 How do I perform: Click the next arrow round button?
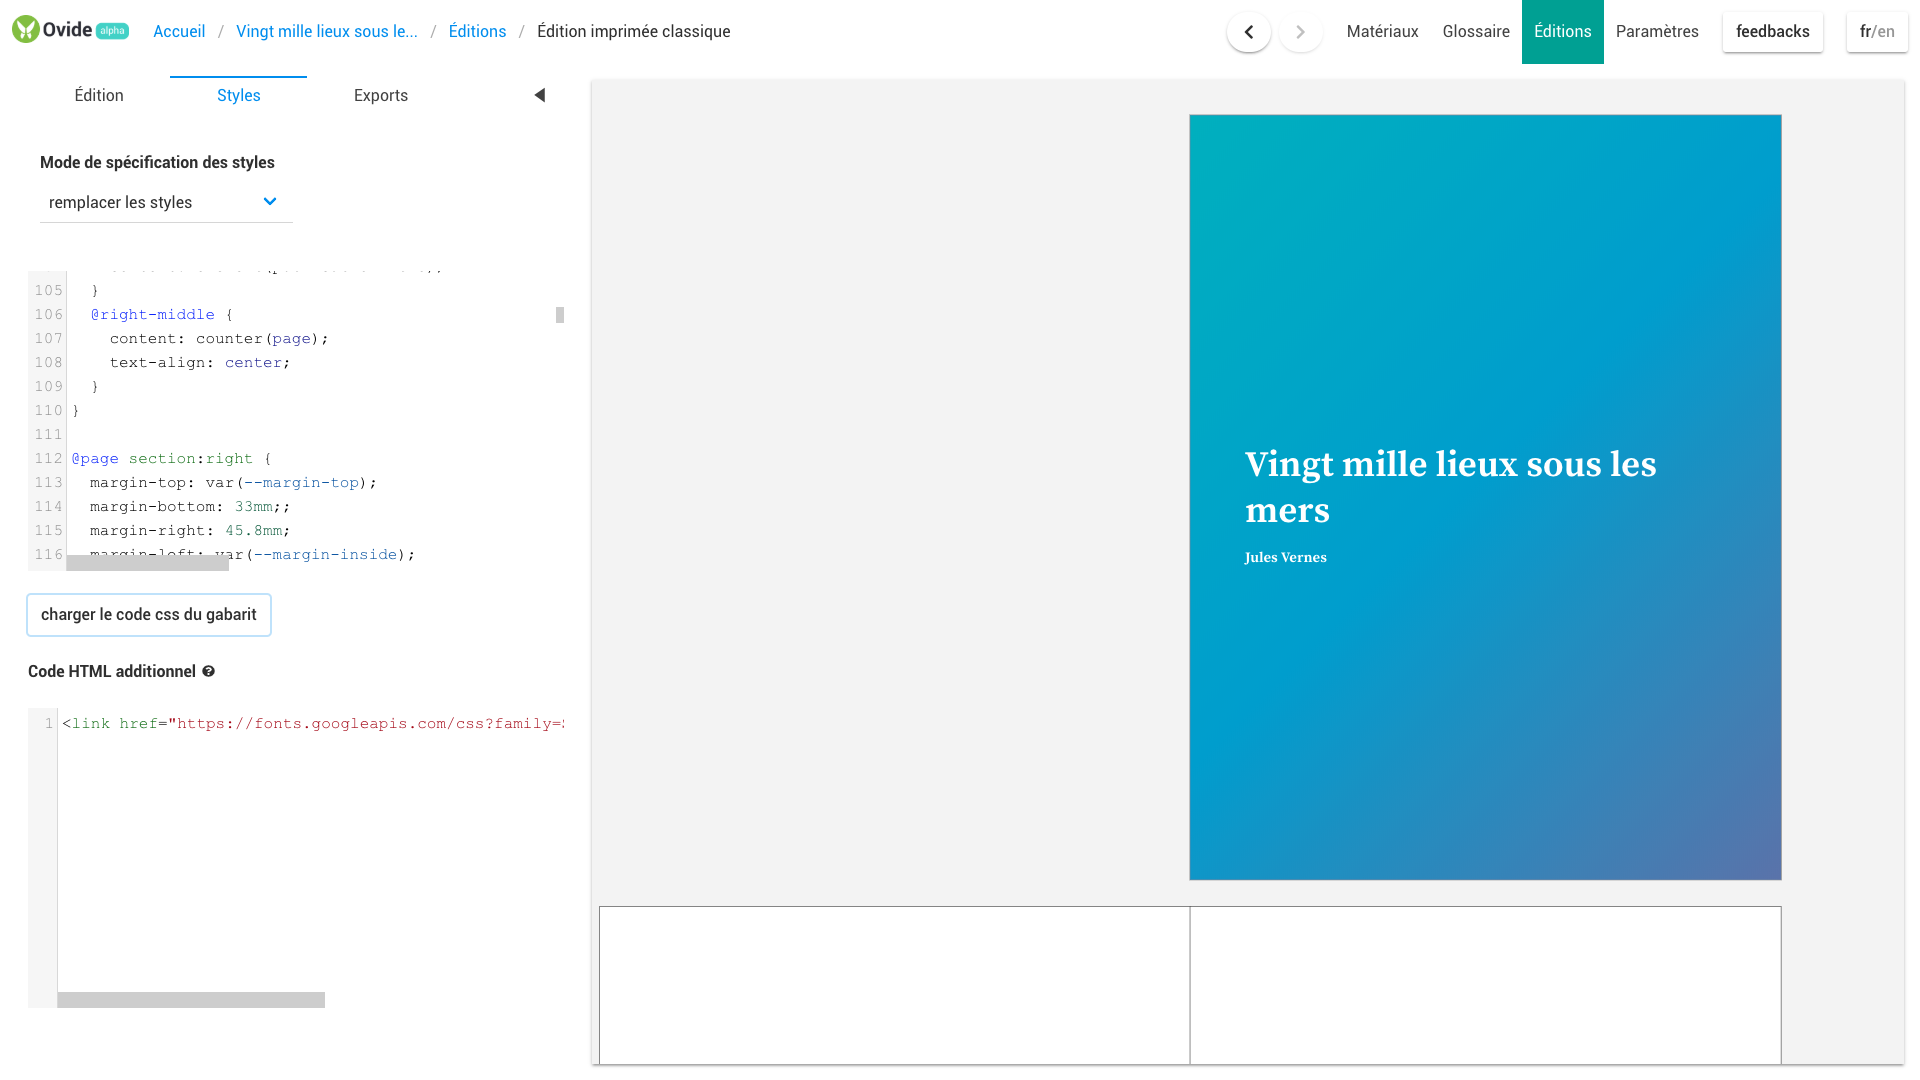click(x=1300, y=32)
